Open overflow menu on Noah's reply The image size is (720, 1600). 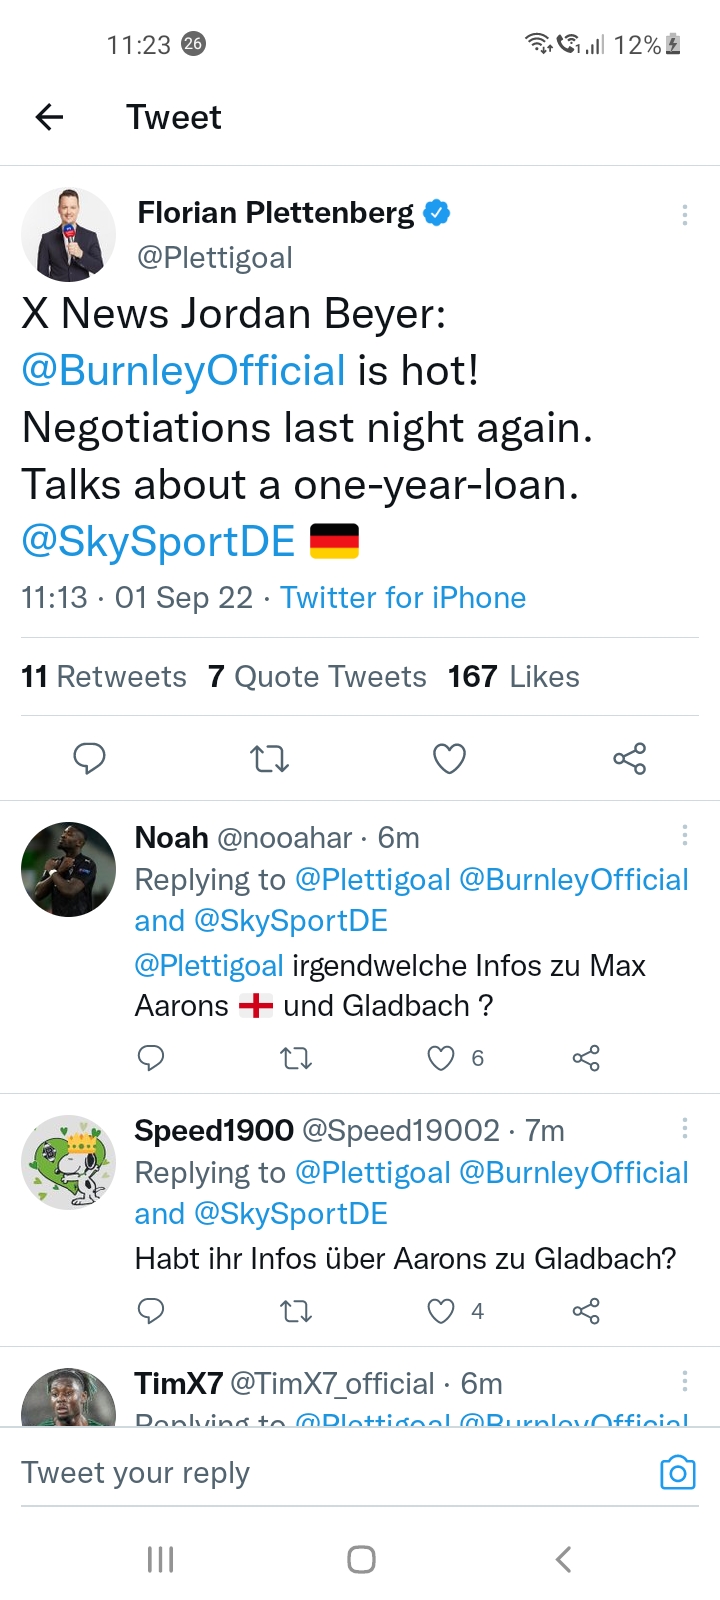(684, 835)
